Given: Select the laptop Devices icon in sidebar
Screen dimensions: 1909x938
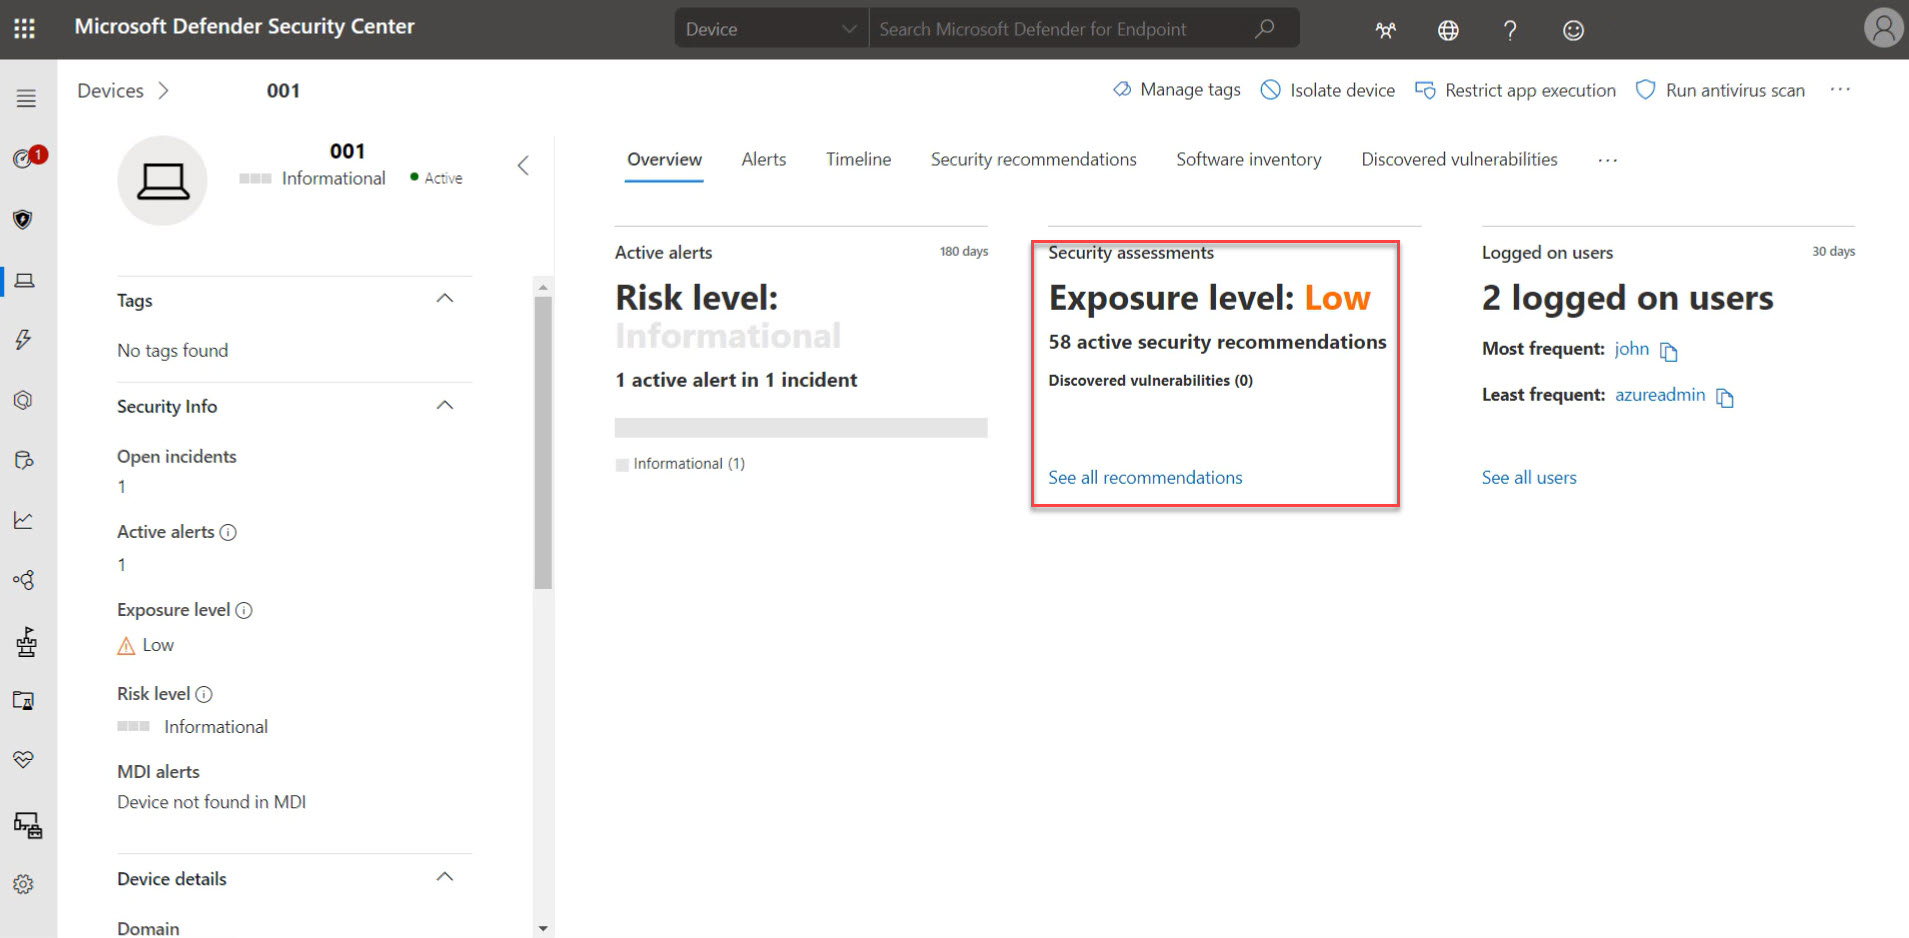Looking at the screenshot, I should click(24, 280).
